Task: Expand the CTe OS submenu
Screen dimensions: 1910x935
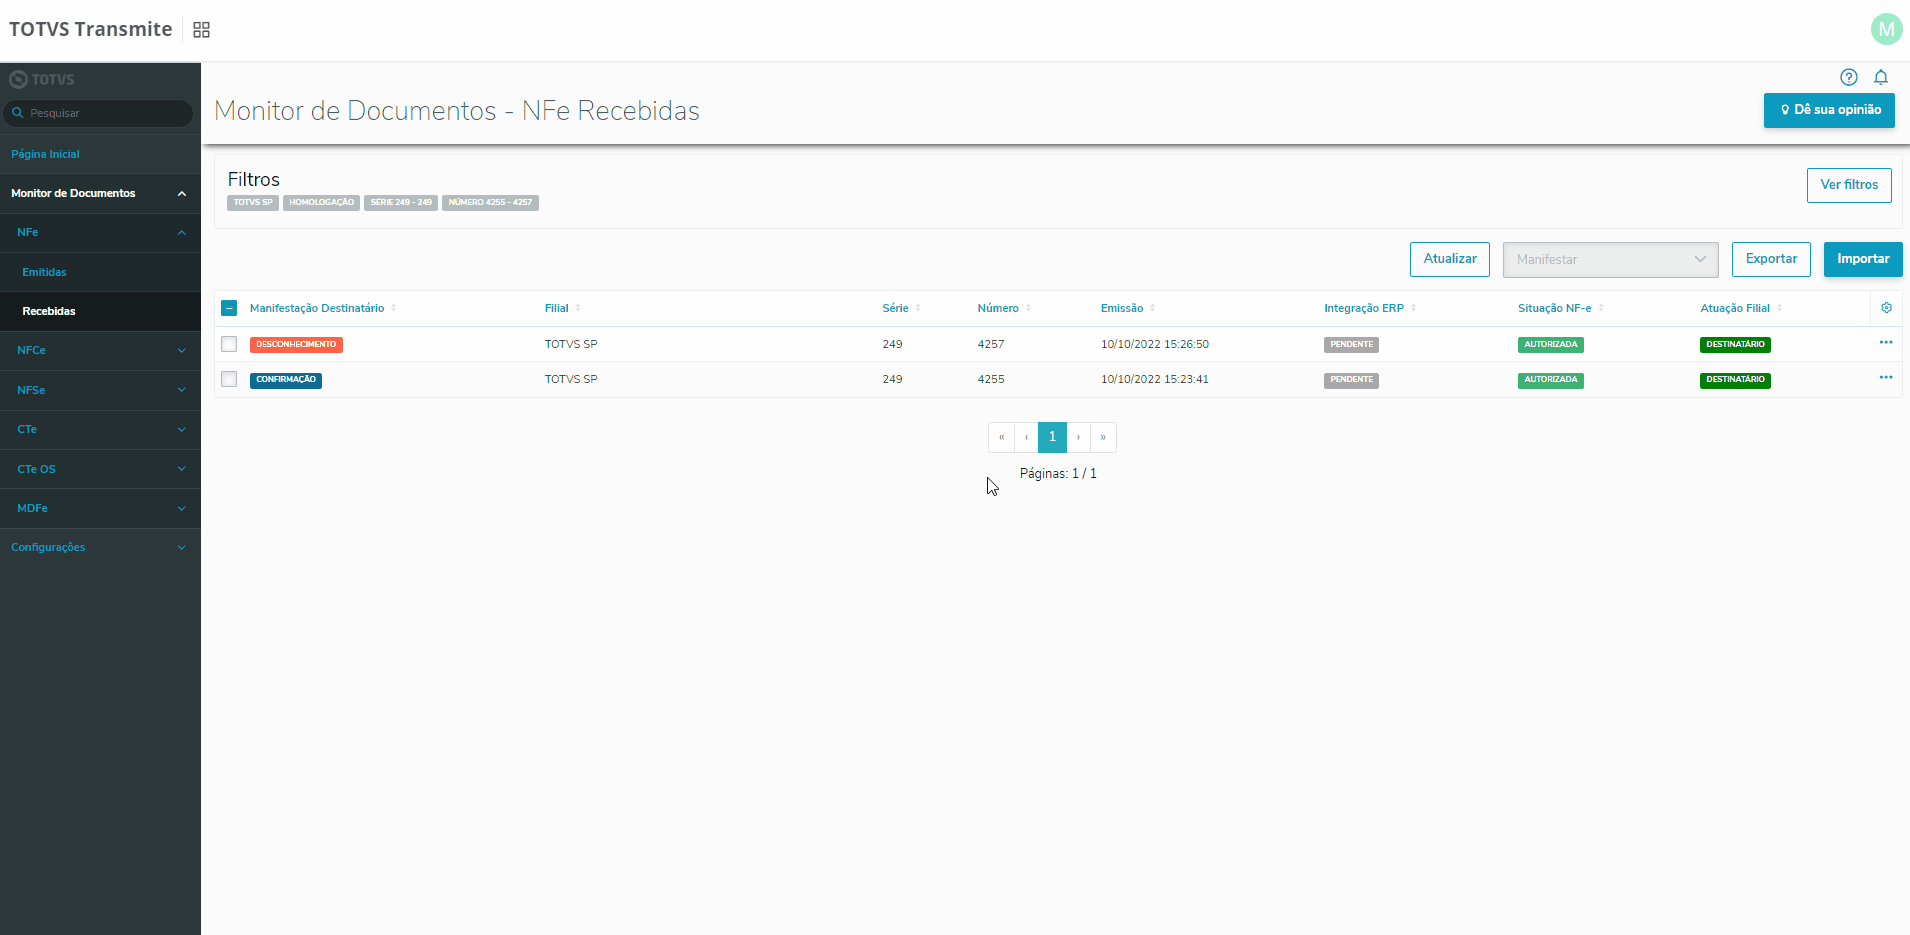Action: point(100,469)
